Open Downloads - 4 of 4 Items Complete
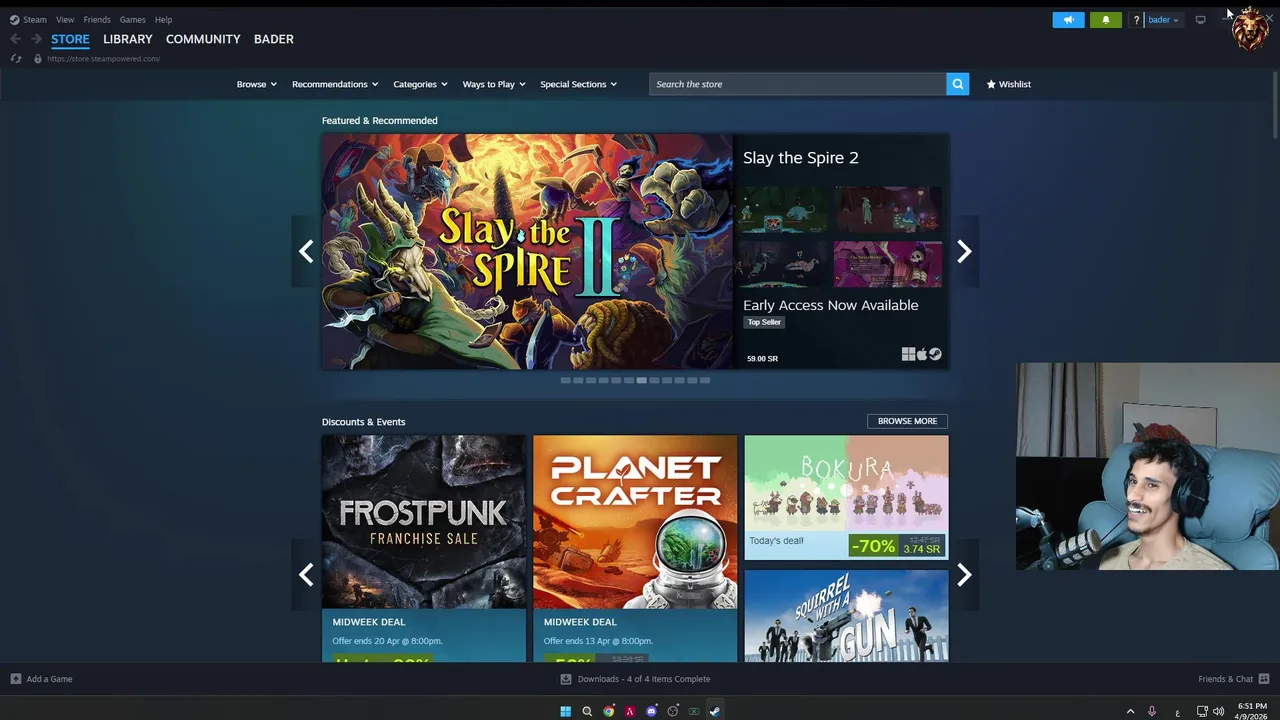1280x720 pixels. [x=644, y=679]
